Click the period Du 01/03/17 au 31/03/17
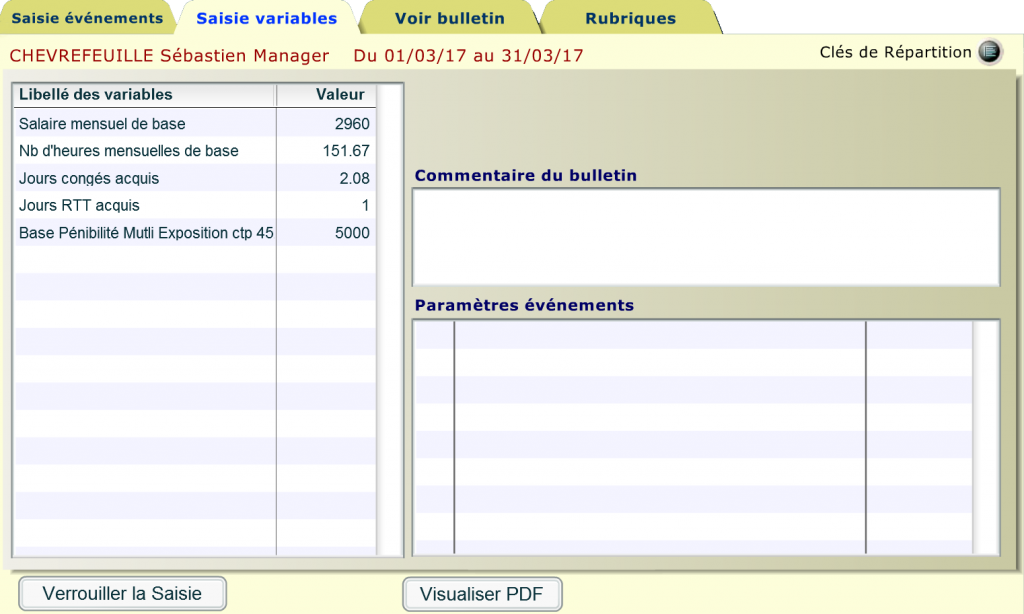The image size is (1024, 614). (x=470, y=56)
